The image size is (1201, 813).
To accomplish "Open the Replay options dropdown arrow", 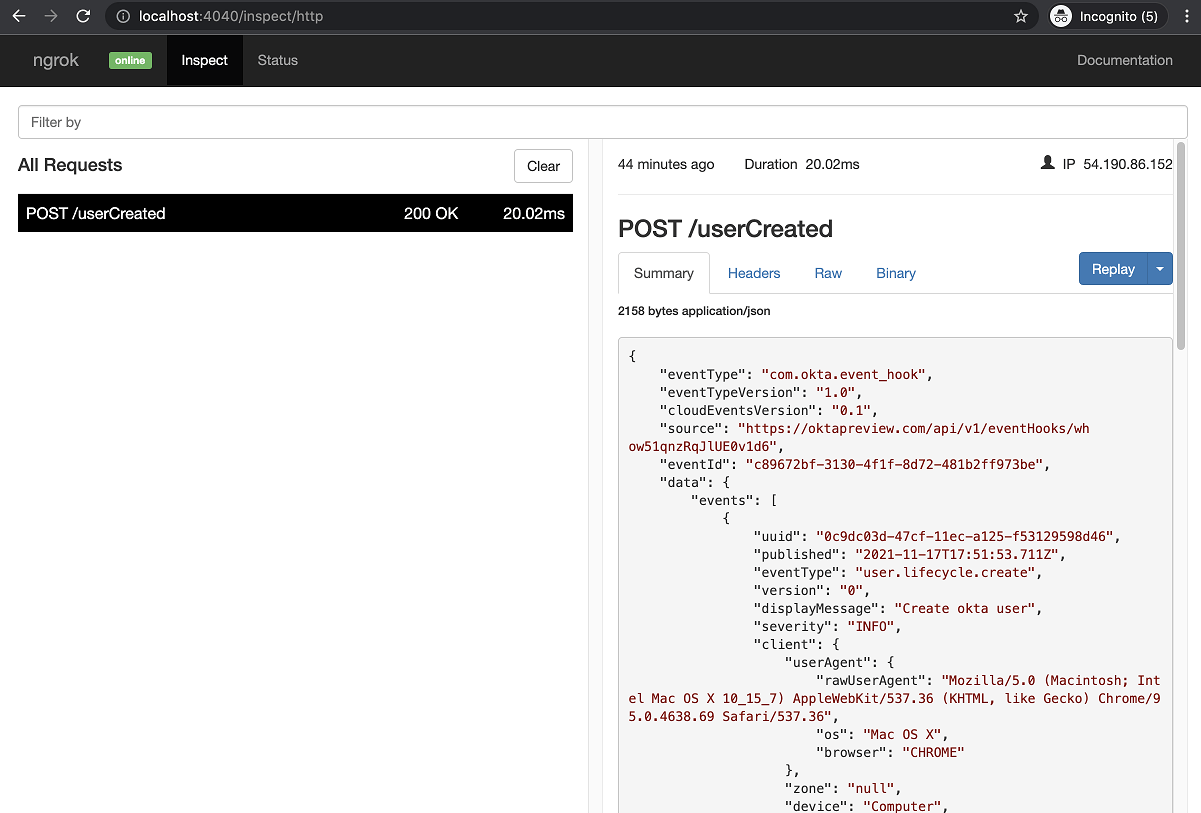I will pos(1160,268).
